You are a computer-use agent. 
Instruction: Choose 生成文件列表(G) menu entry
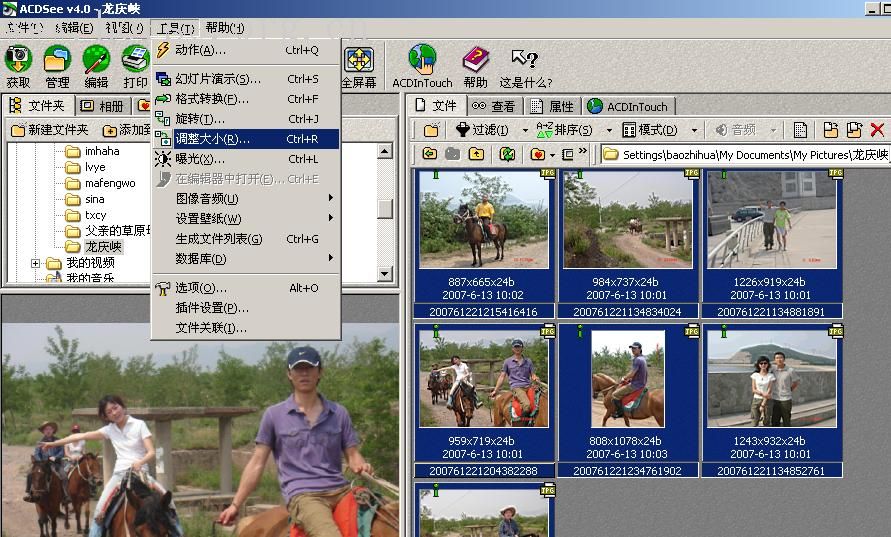coord(245,239)
